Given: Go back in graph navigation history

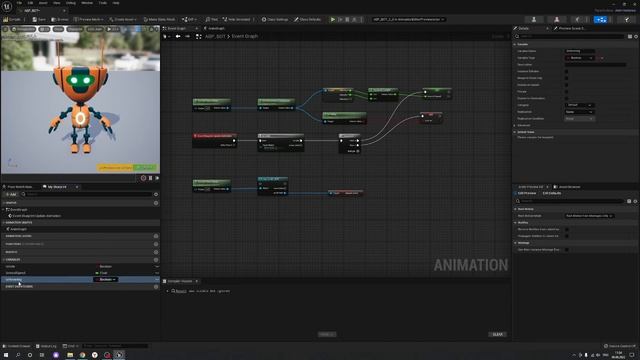Looking at the screenshot, I should tap(178, 36).
